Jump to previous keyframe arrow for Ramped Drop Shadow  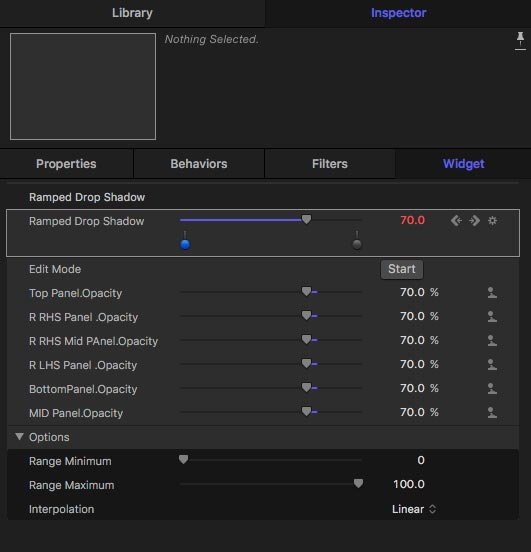[456, 221]
